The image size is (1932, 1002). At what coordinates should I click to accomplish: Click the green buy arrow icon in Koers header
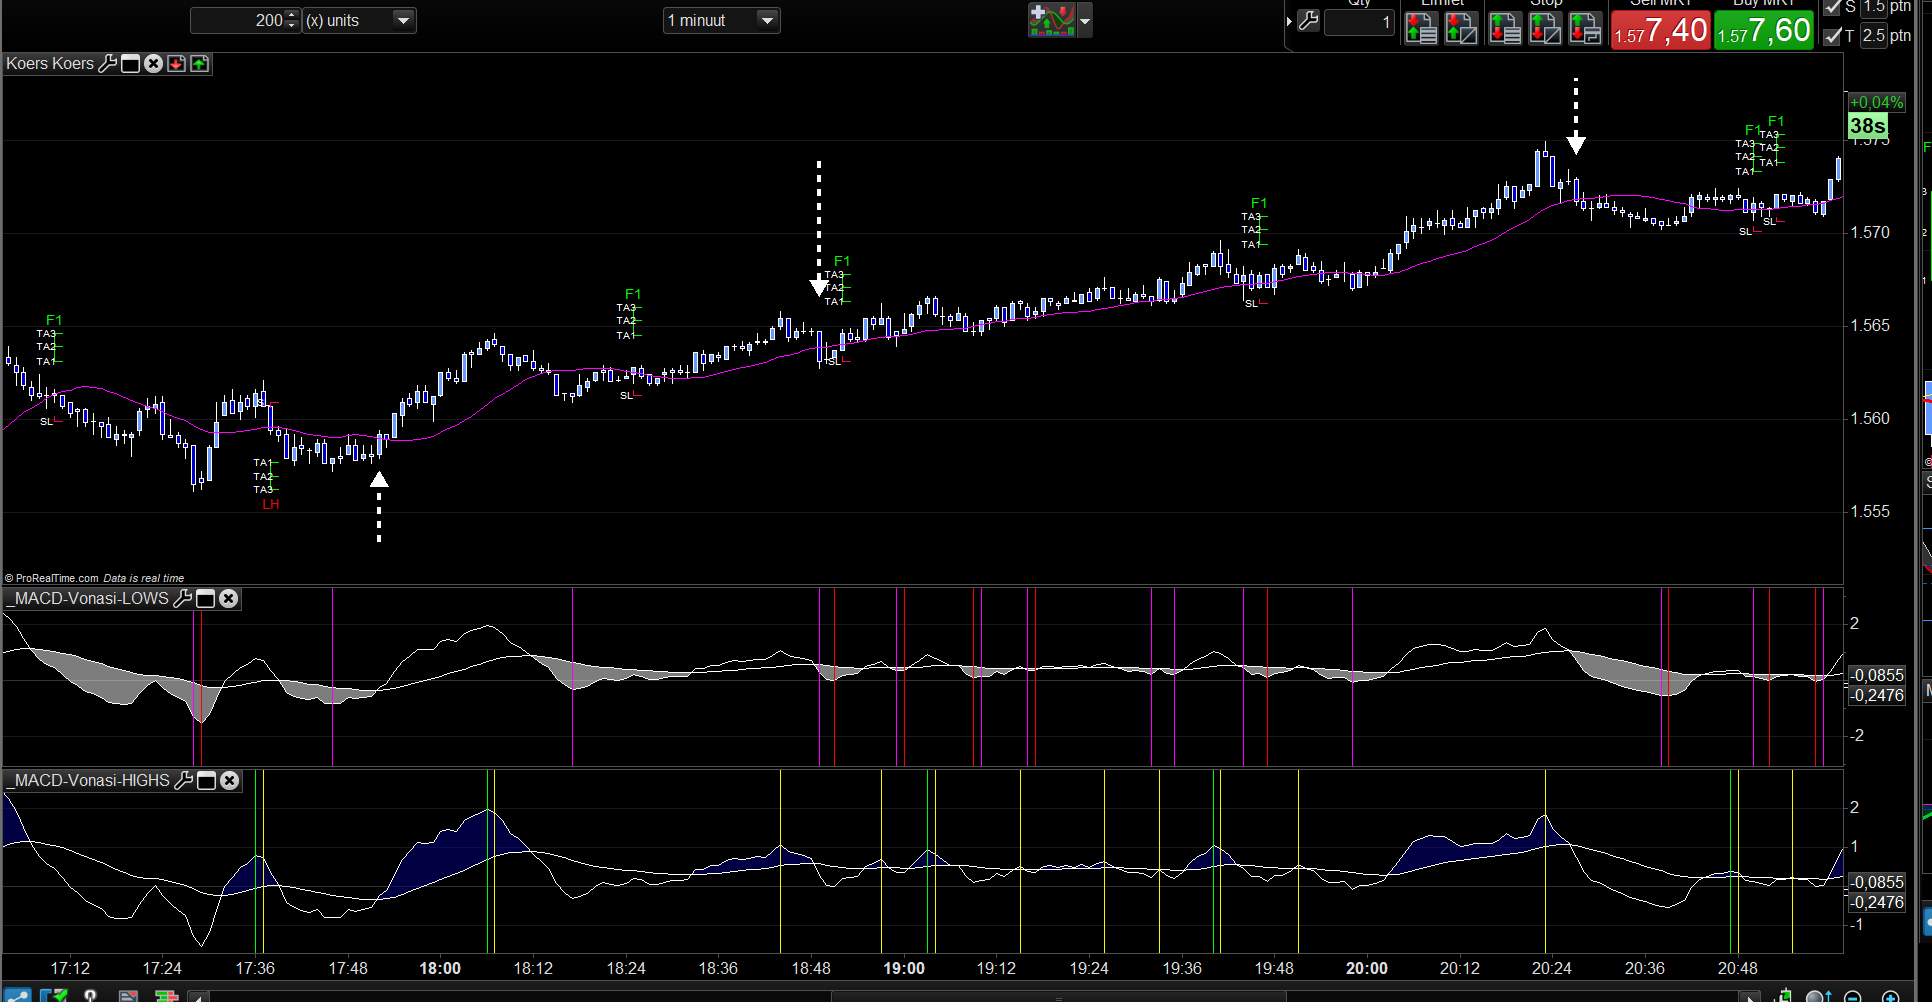[x=200, y=64]
